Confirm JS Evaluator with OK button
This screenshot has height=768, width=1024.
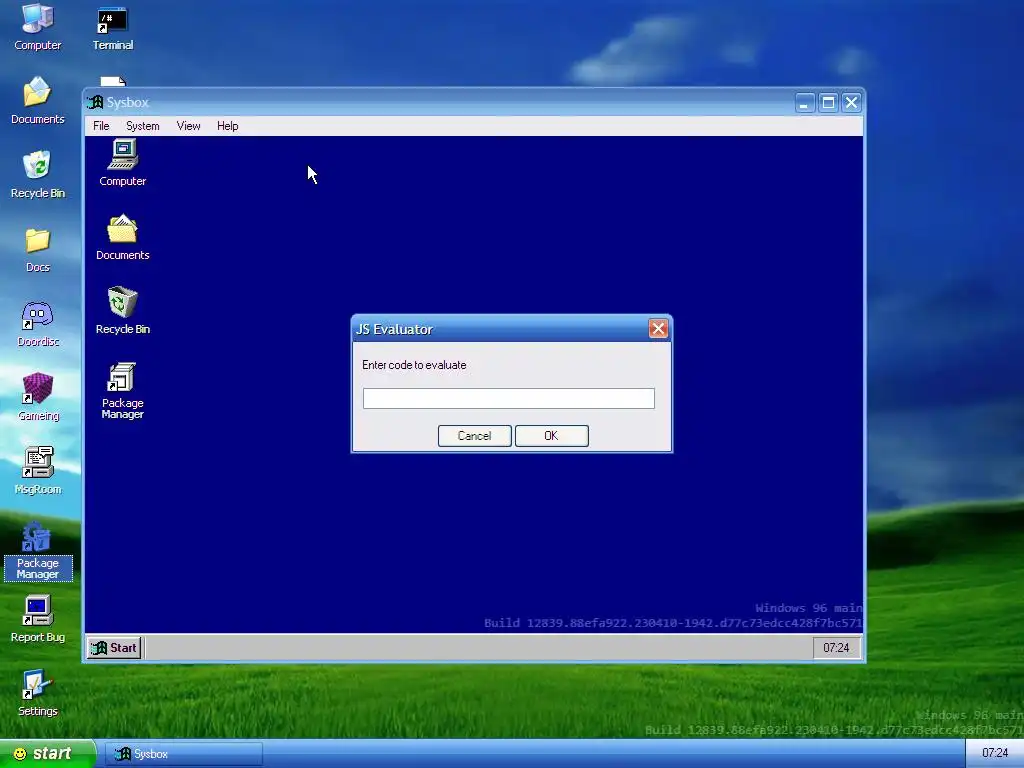551,436
